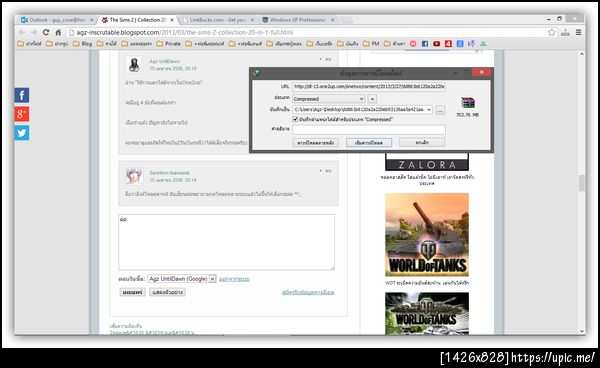Open the blue Google bookmark icon
The width and height of the screenshot is (600, 368).
coord(460,44)
